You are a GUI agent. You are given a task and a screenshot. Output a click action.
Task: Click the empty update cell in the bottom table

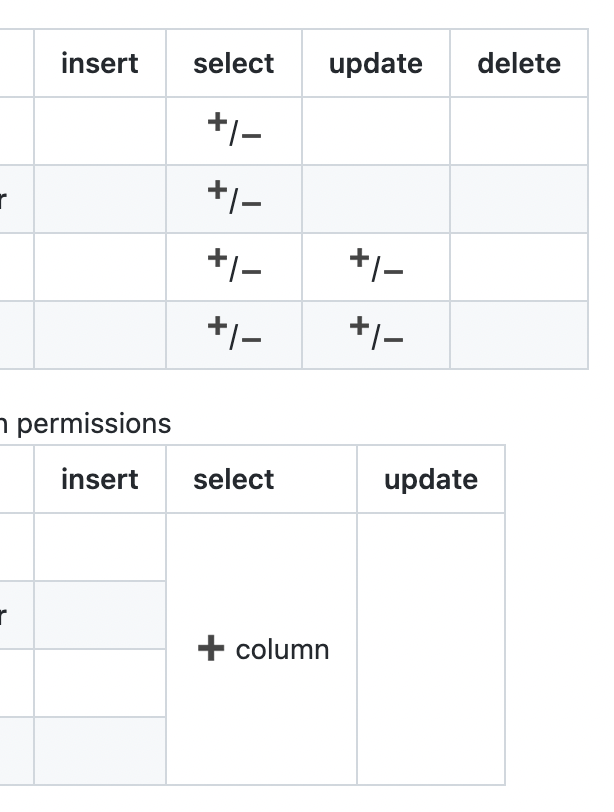(430, 649)
